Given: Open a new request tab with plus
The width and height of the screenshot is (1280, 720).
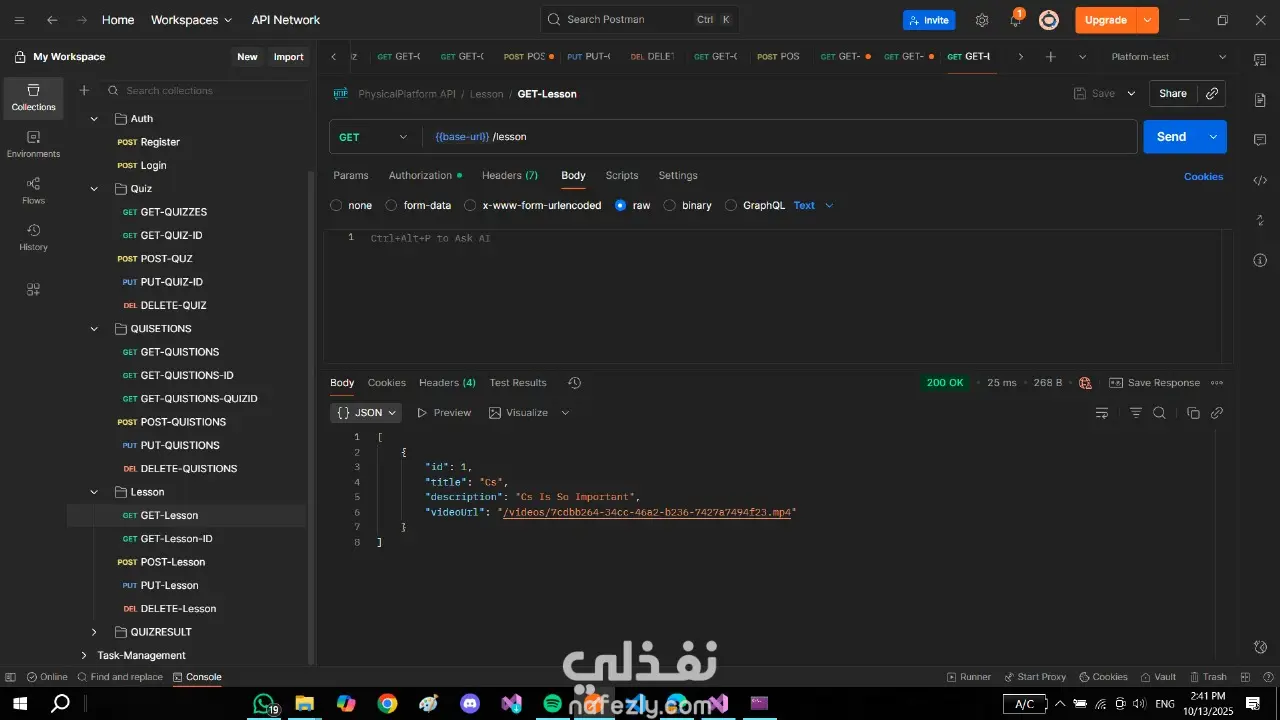Looking at the screenshot, I should (x=1050, y=57).
